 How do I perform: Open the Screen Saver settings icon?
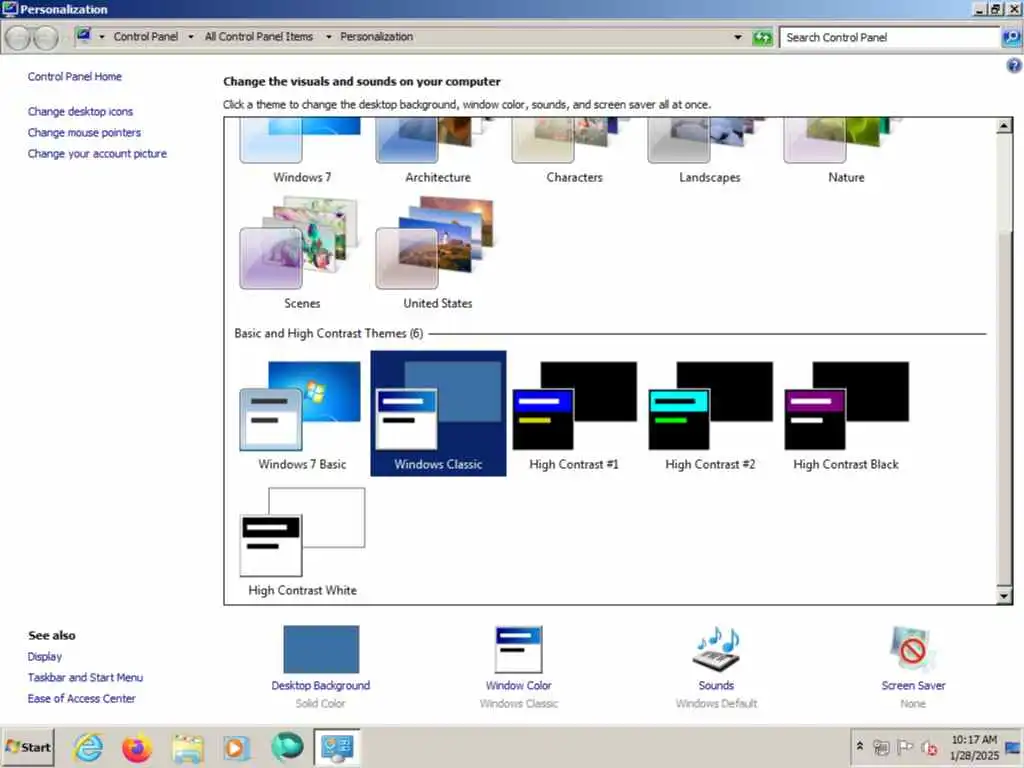[x=913, y=649]
